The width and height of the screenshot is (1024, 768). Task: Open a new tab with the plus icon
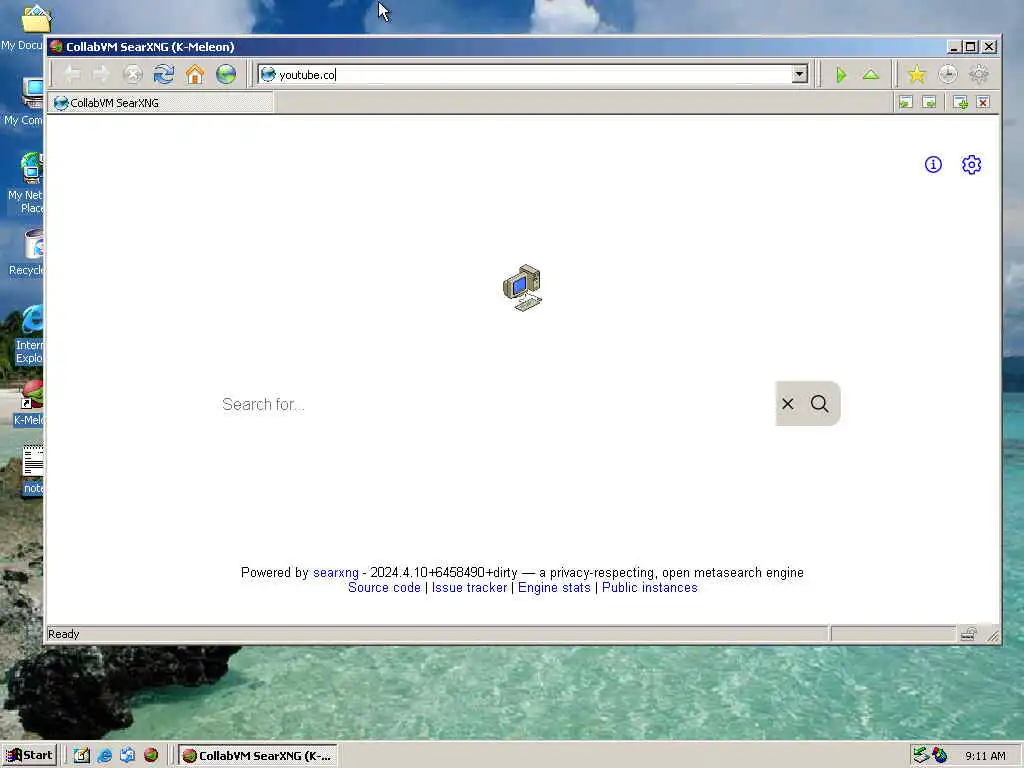(x=960, y=103)
